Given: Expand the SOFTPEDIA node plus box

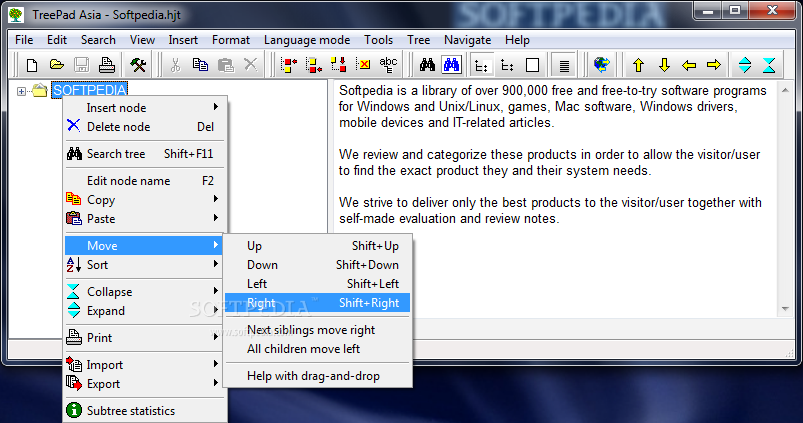Looking at the screenshot, I should [x=21, y=92].
